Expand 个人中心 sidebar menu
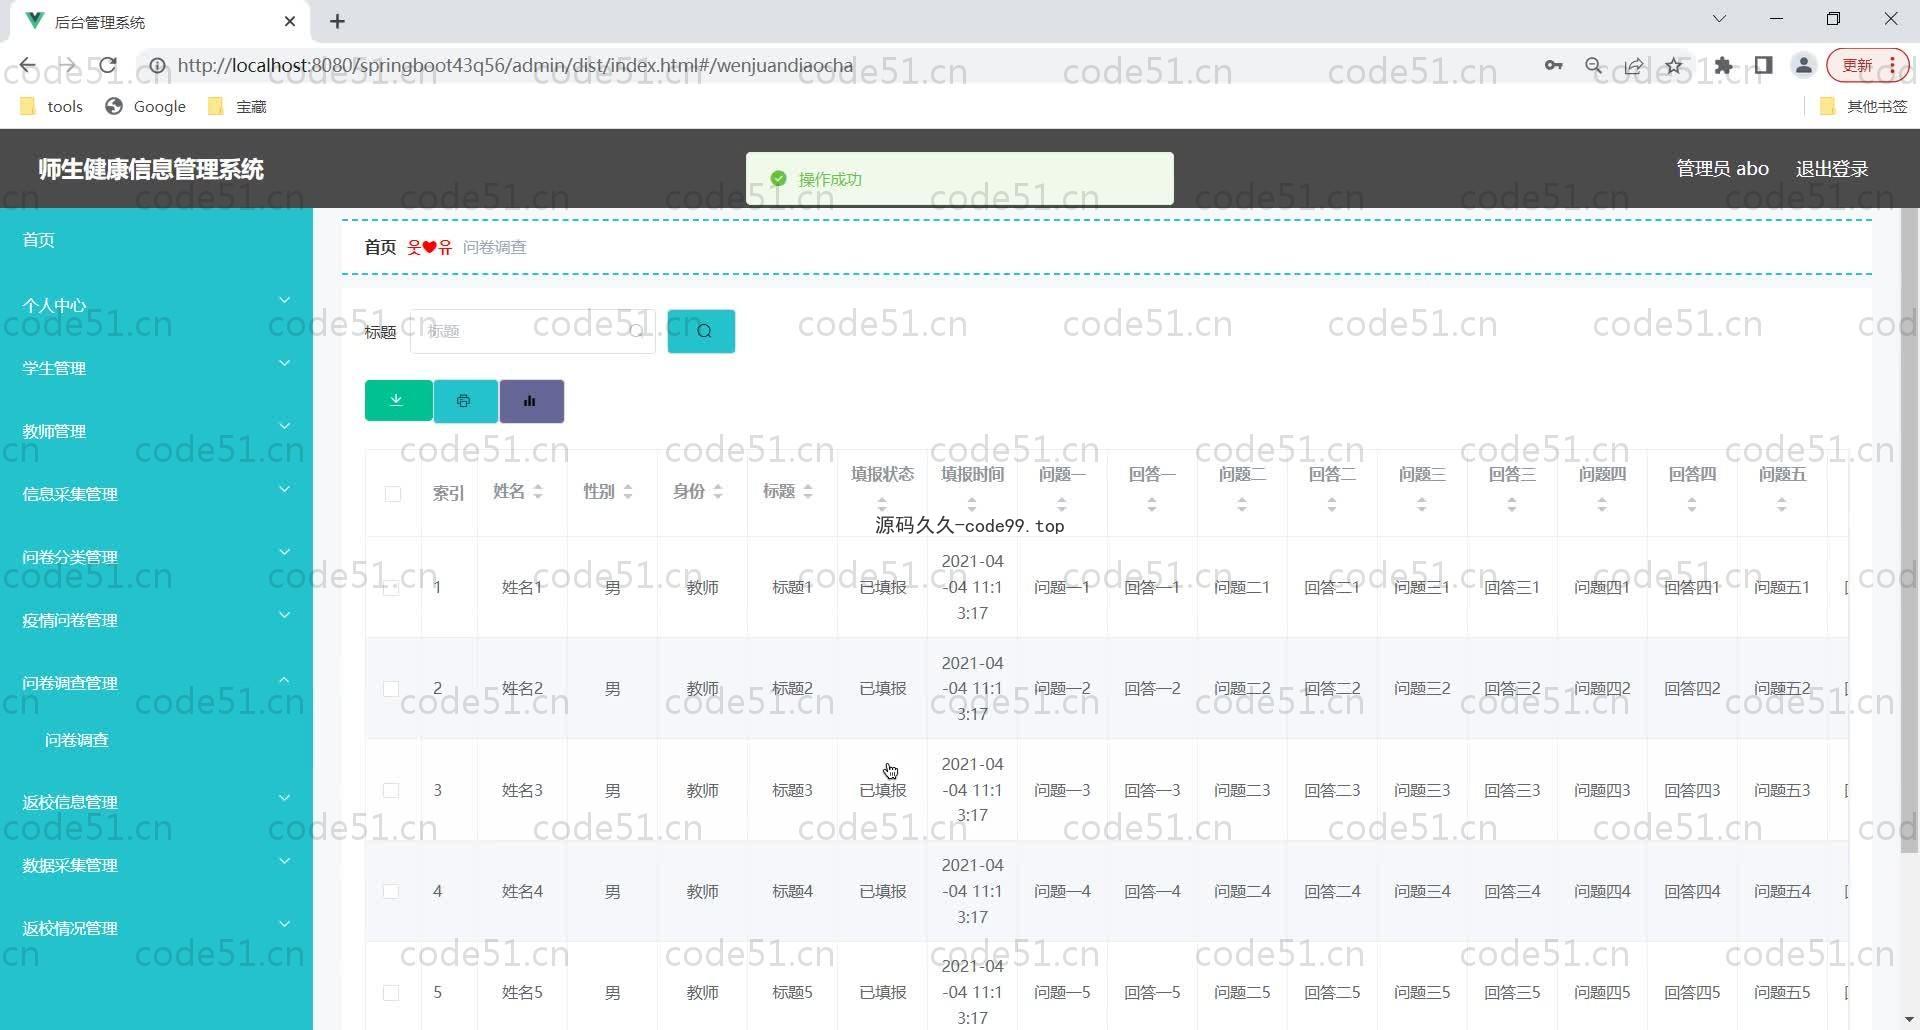 [156, 304]
